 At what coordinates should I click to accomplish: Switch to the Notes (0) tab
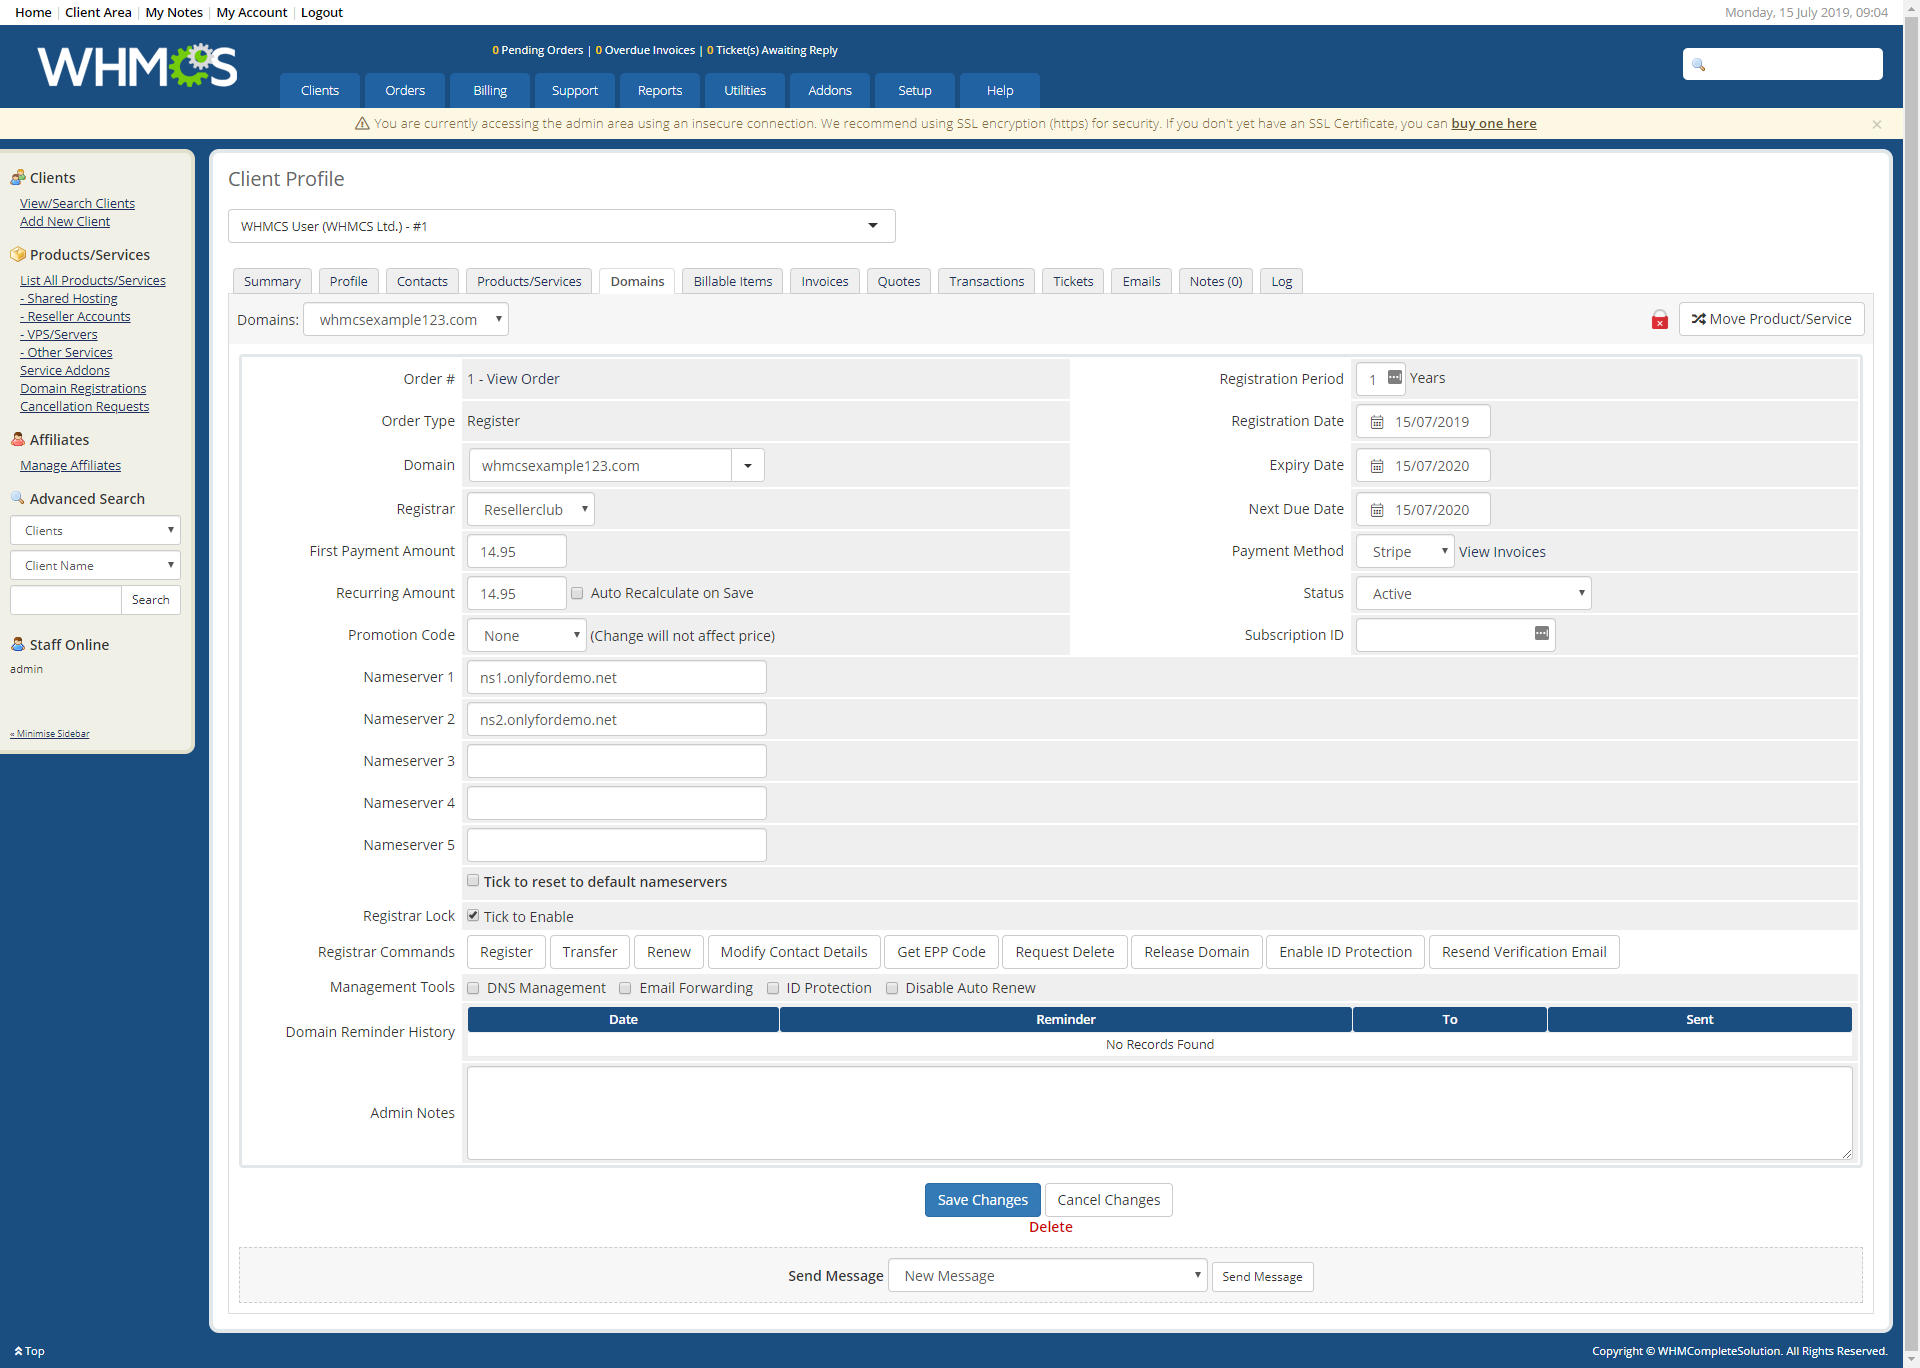tap(1216, 282)
